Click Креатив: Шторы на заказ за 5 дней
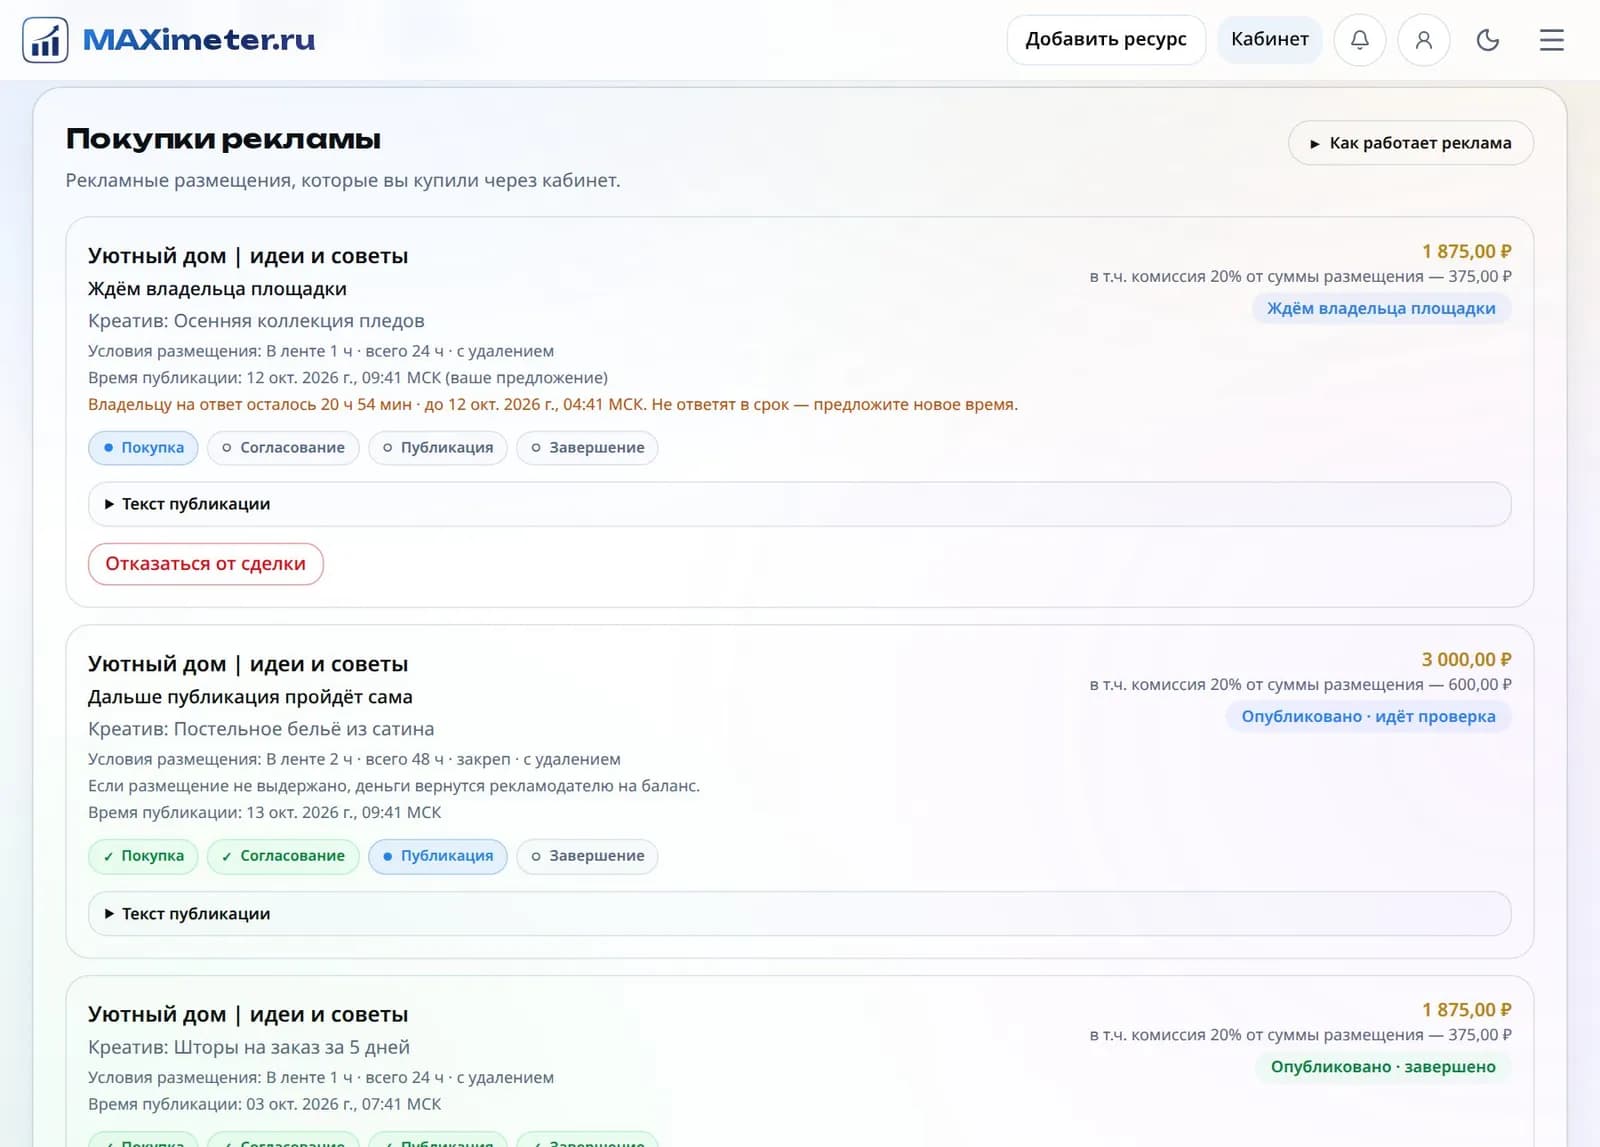Image resolution: width=1600 pixels, height=1147 pixels. point(249,1047)
